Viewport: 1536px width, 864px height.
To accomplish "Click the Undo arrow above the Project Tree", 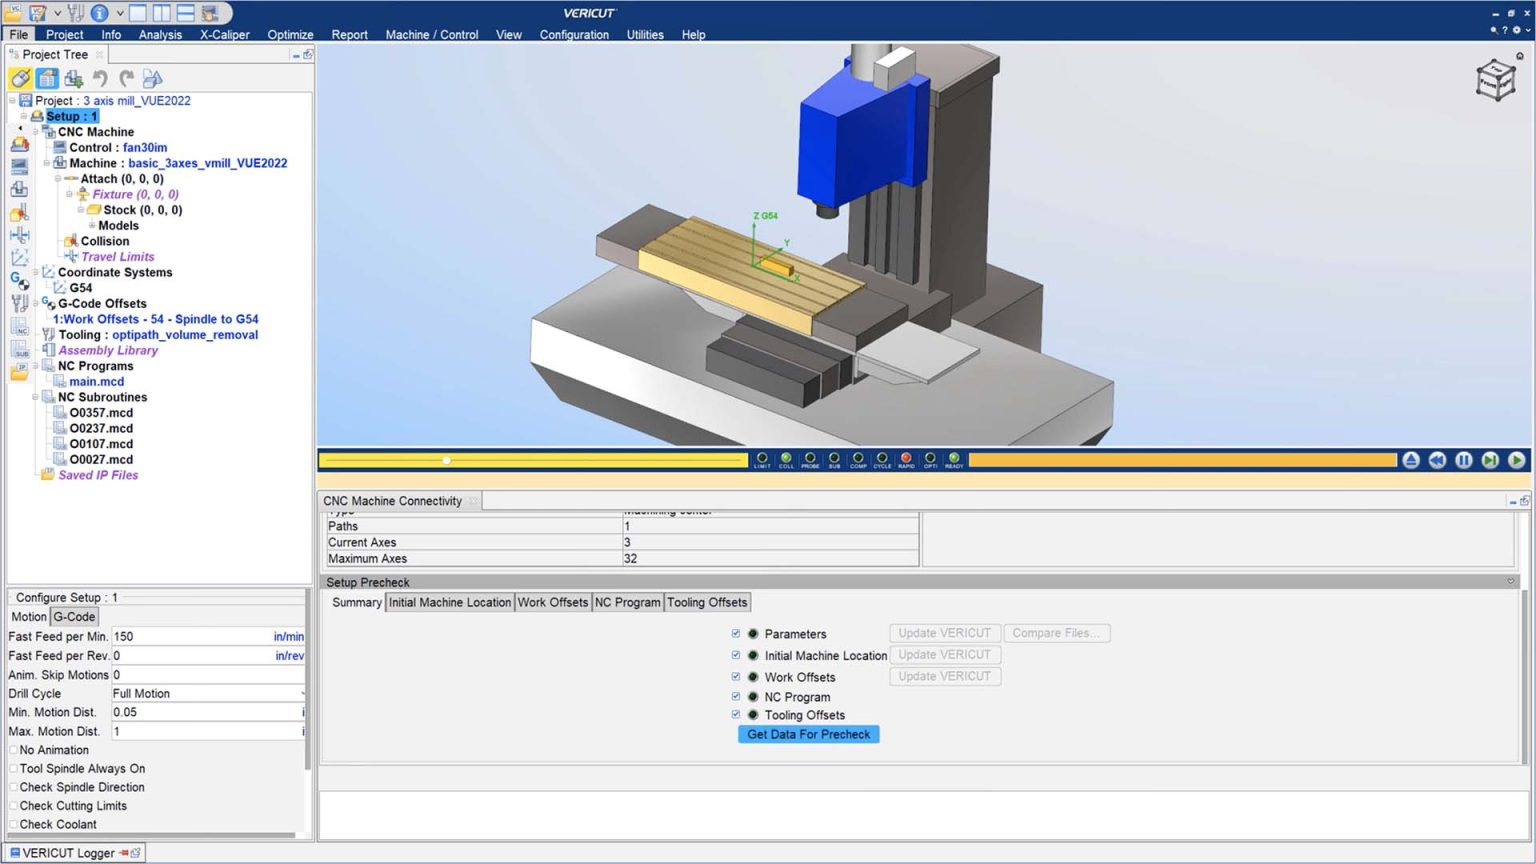I will coord(100,78).
